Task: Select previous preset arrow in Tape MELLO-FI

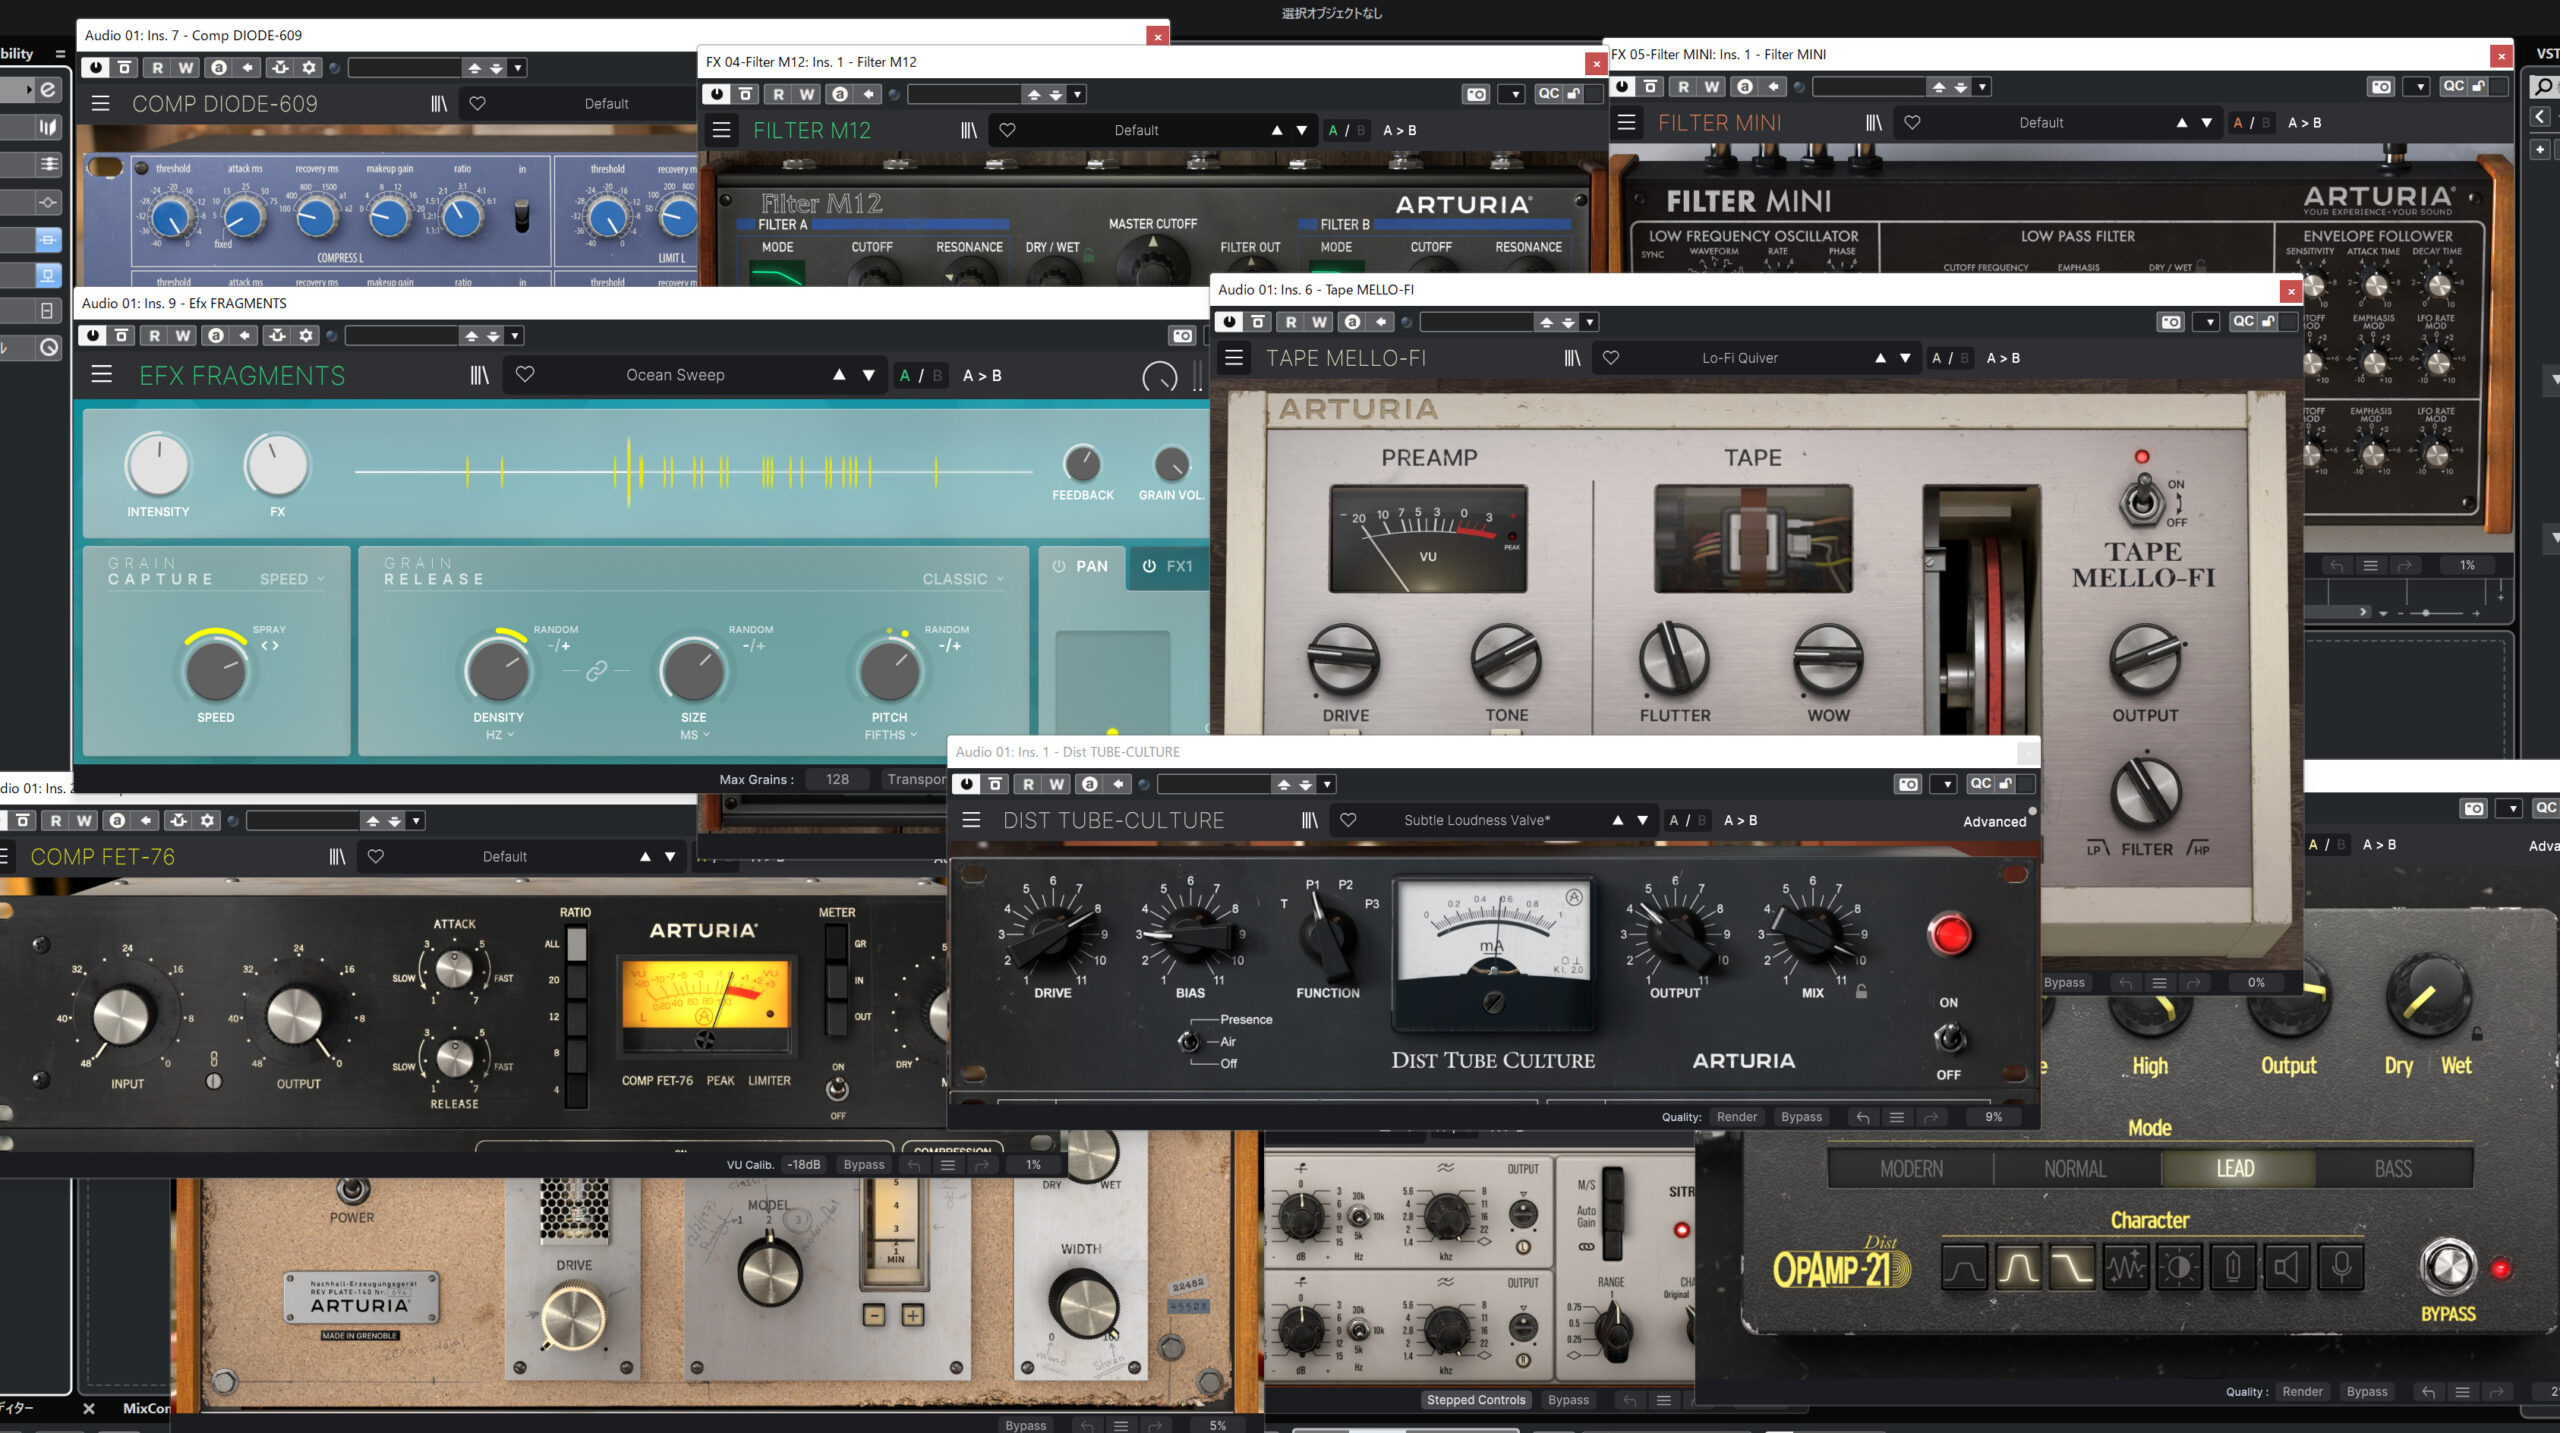Action: pyautogui.click(x=1880, y=357)
